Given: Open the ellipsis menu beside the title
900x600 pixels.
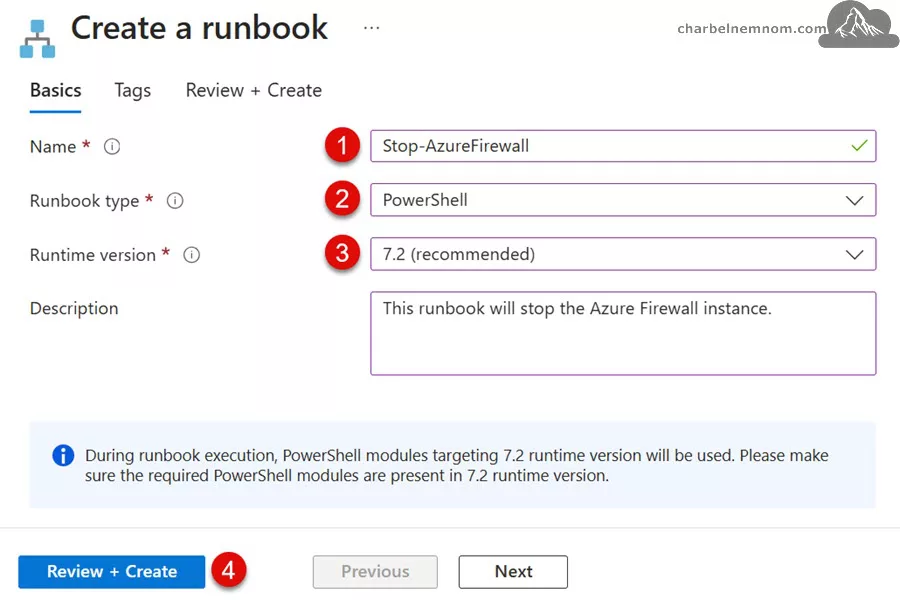Looking at the screenshot, I should click(372, 28).
